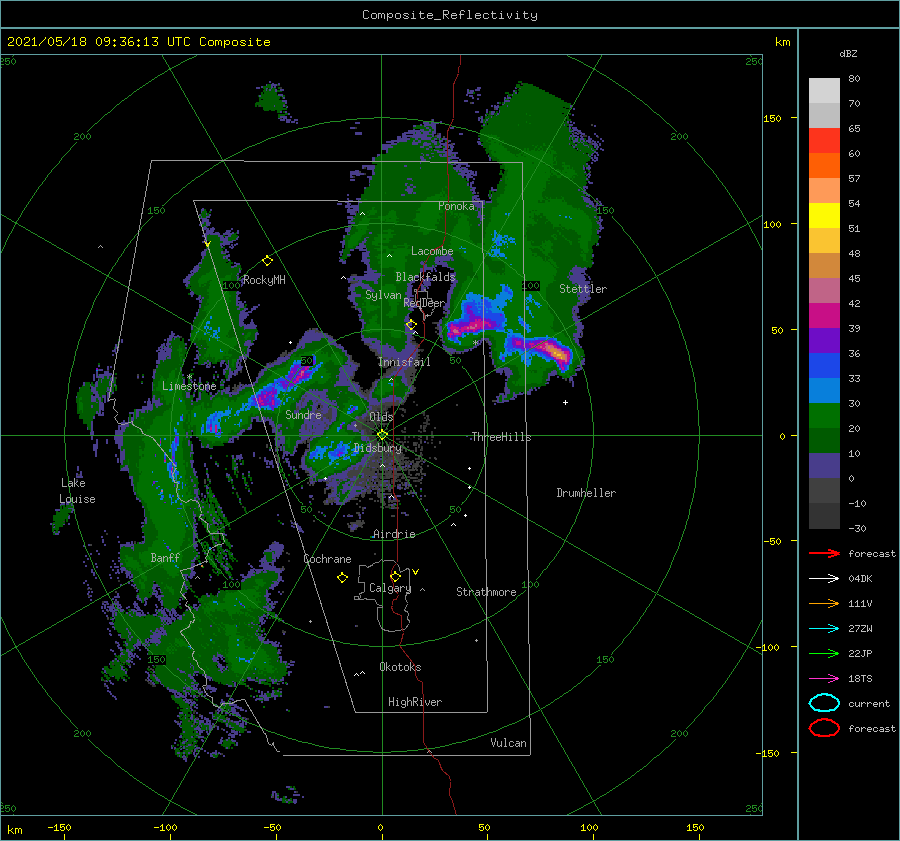Select the cyan 27ZW arrow legend entry

coord(824,629)
